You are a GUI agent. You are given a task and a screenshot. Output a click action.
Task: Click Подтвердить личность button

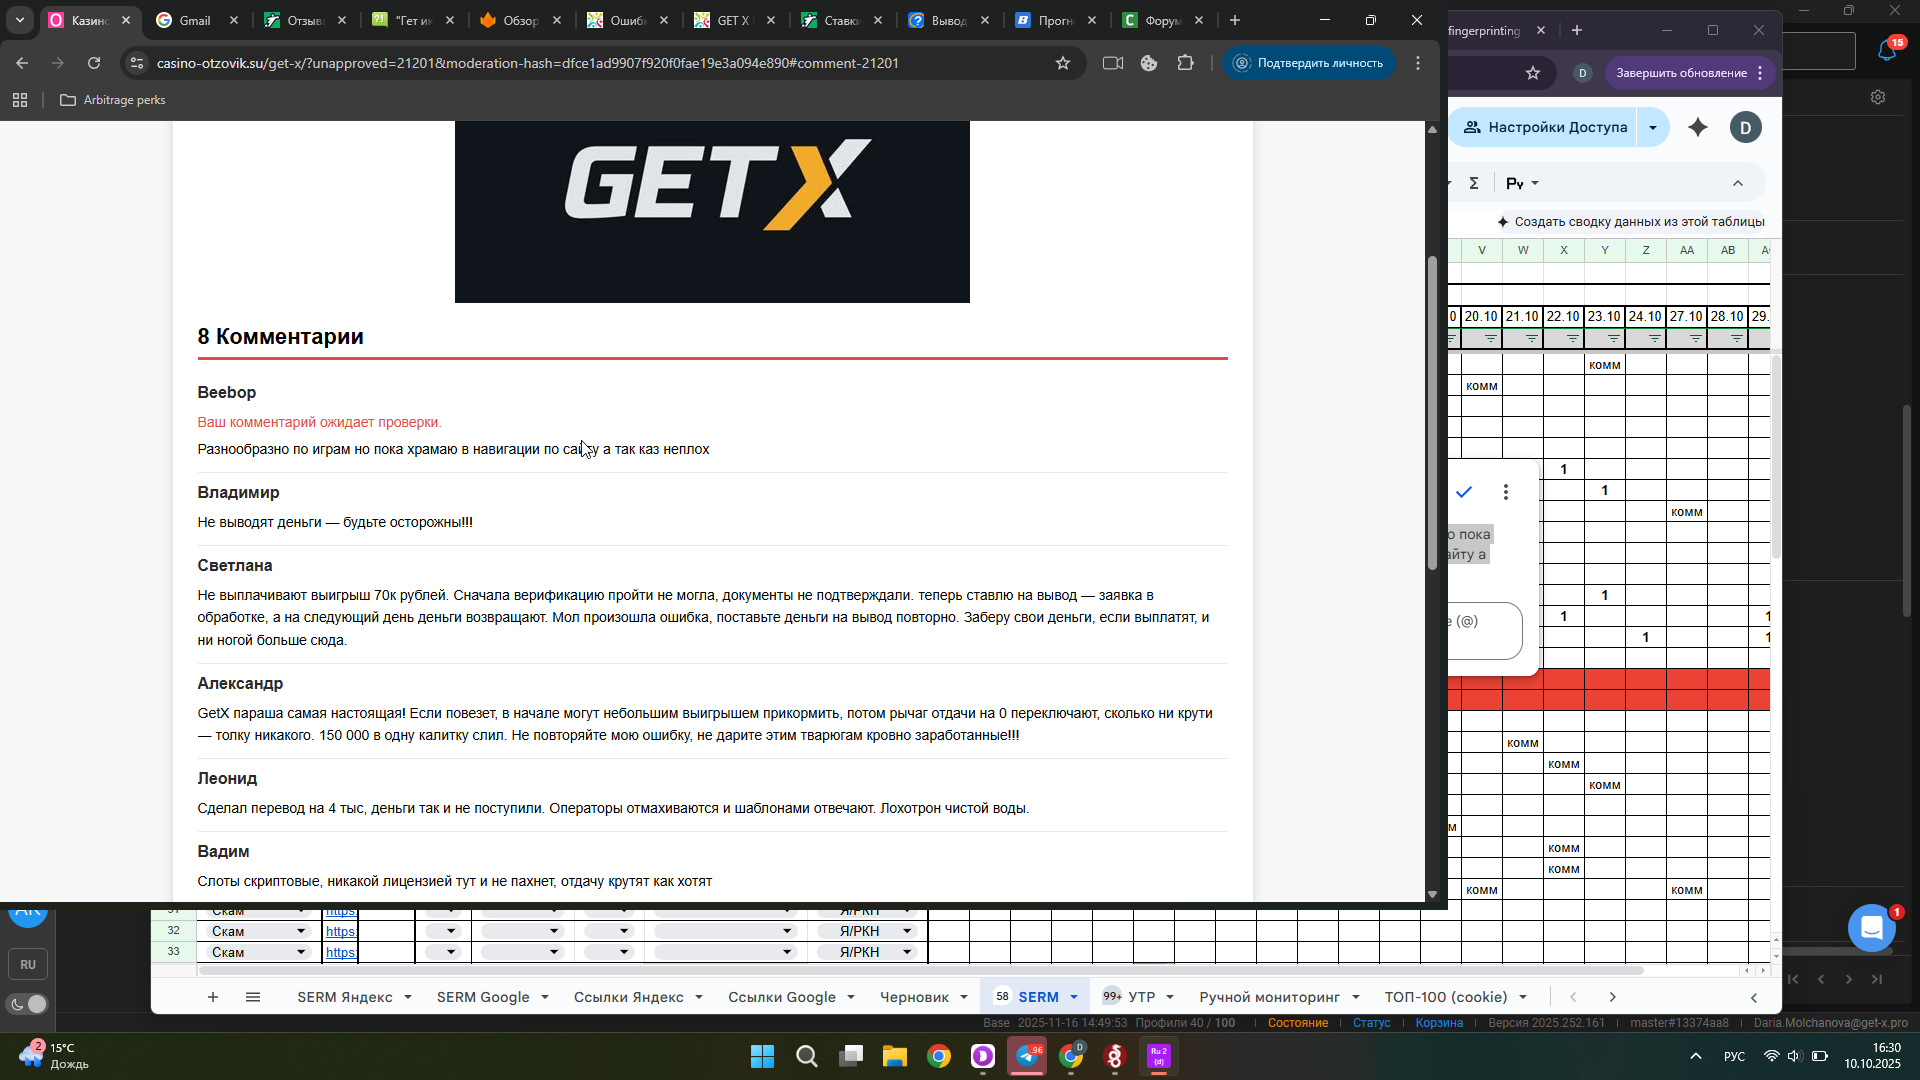pos(1309,63)
